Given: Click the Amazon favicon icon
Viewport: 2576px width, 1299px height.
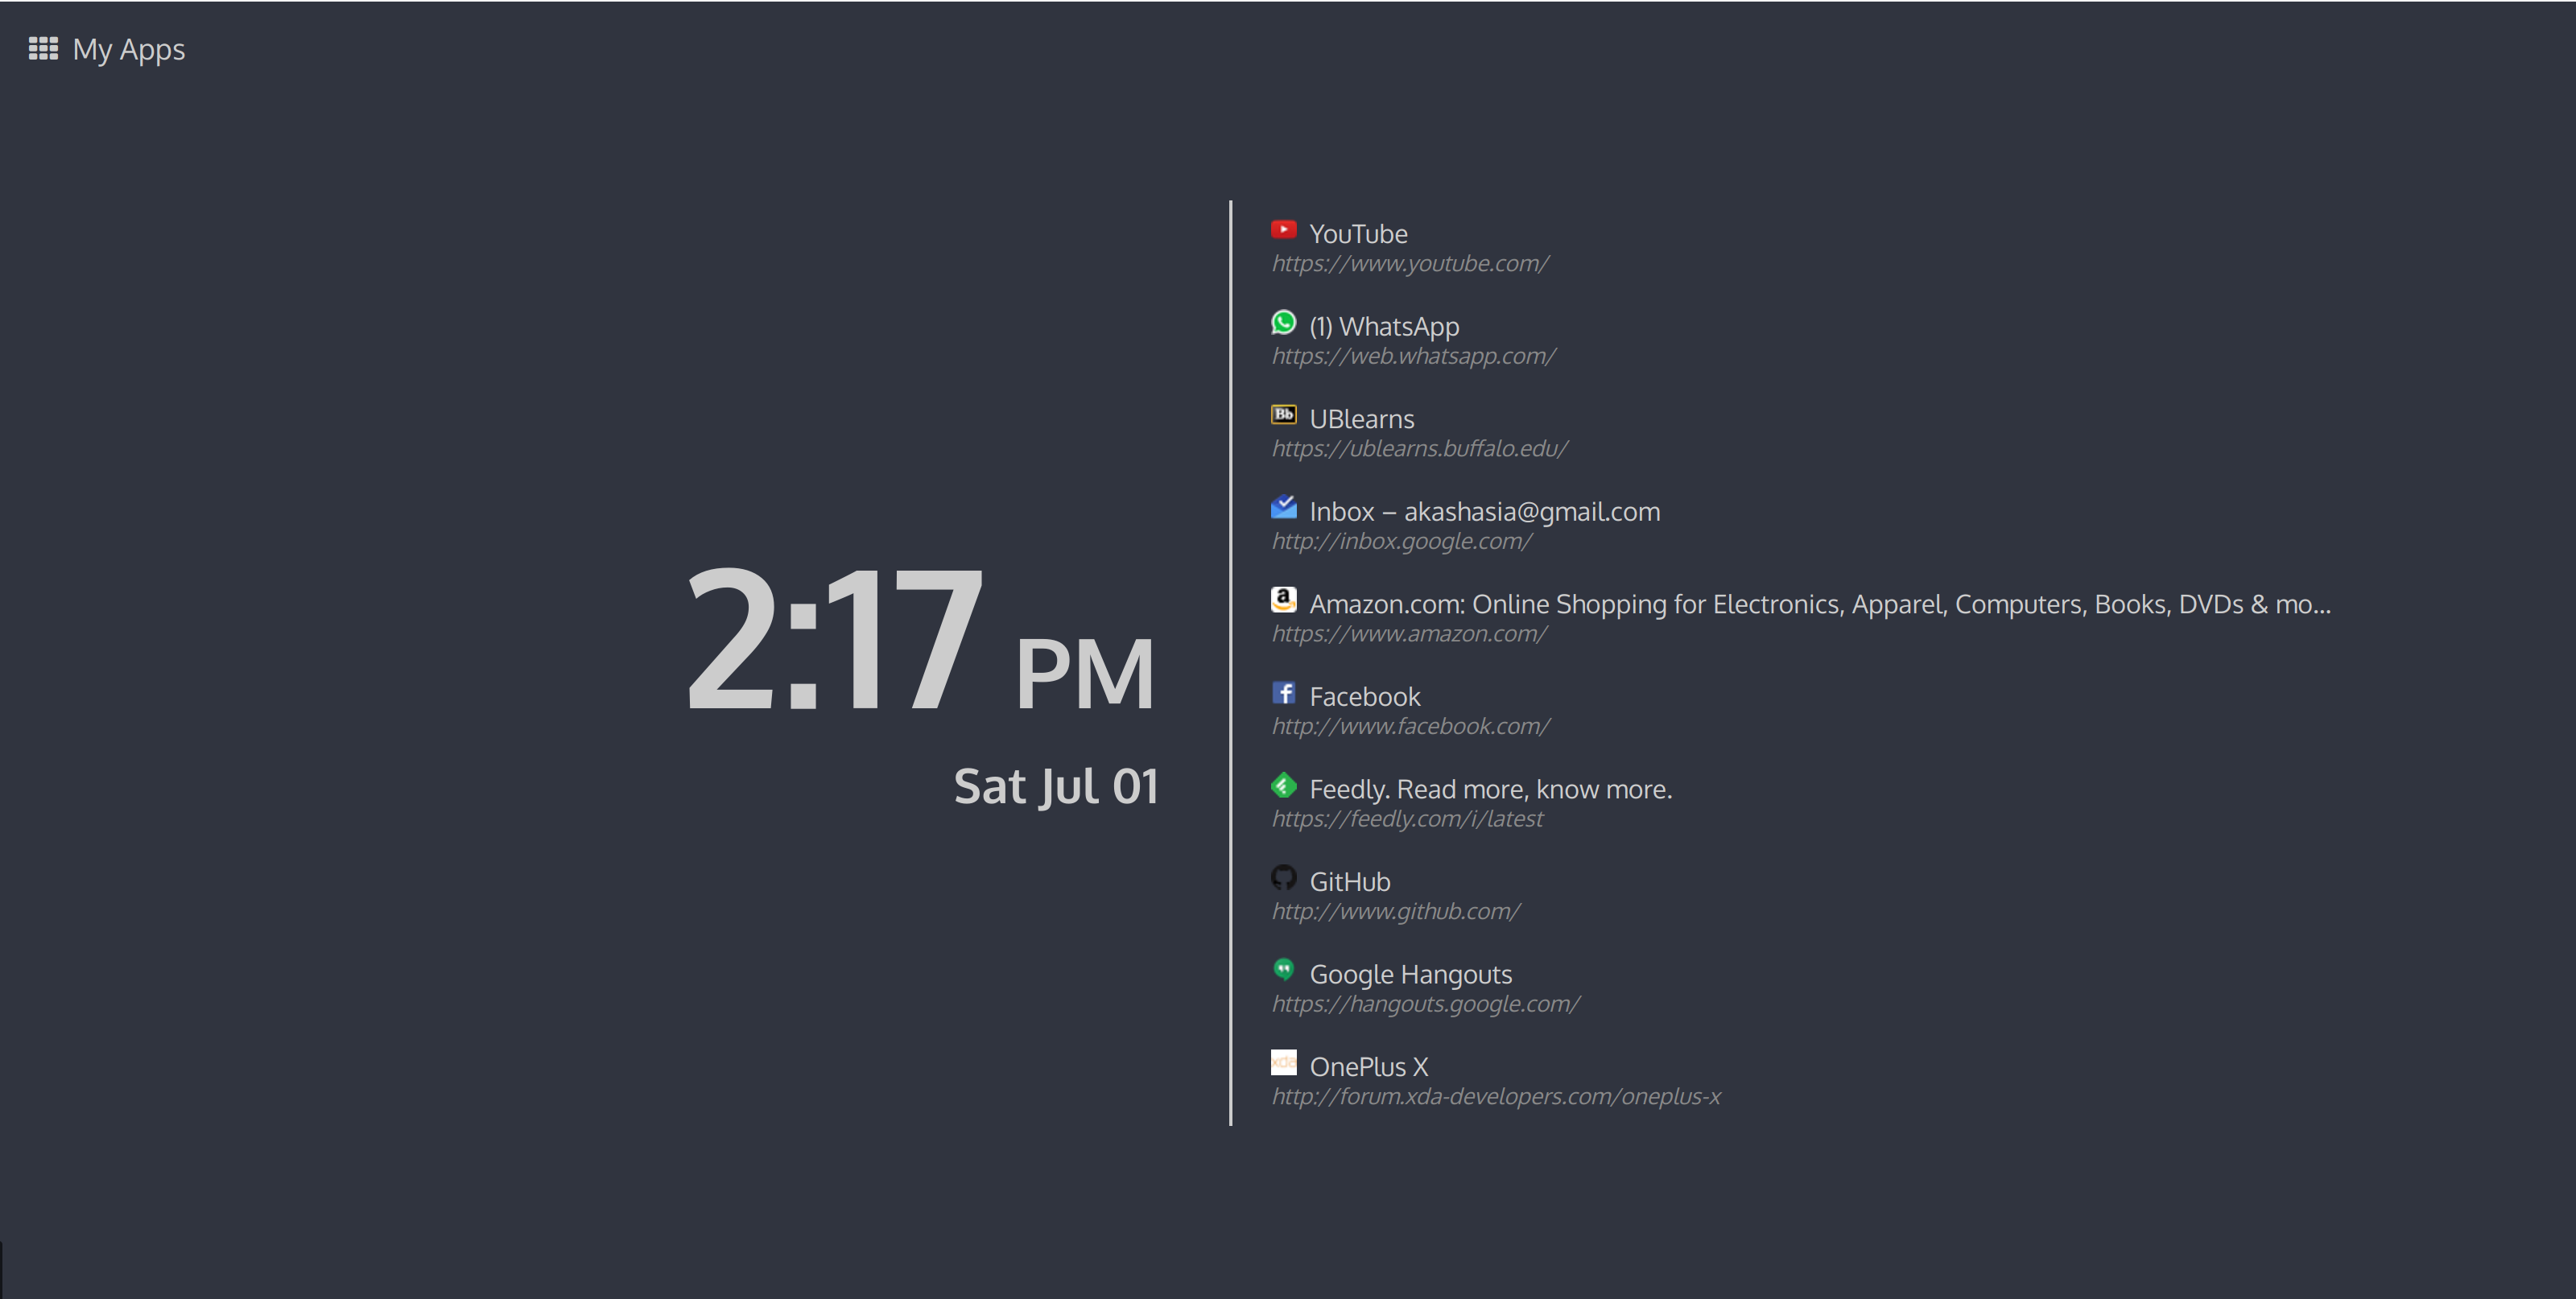Looking at the screenshot, I should 1283,600.
